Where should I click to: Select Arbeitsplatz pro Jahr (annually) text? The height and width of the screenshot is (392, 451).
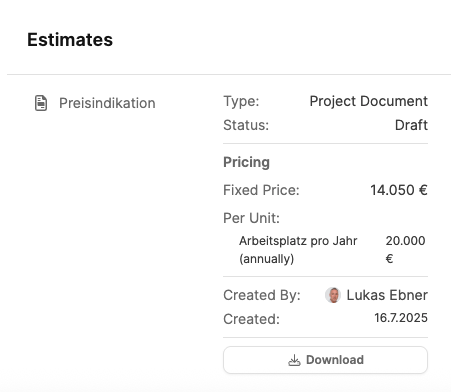click(x=298, y=250)
